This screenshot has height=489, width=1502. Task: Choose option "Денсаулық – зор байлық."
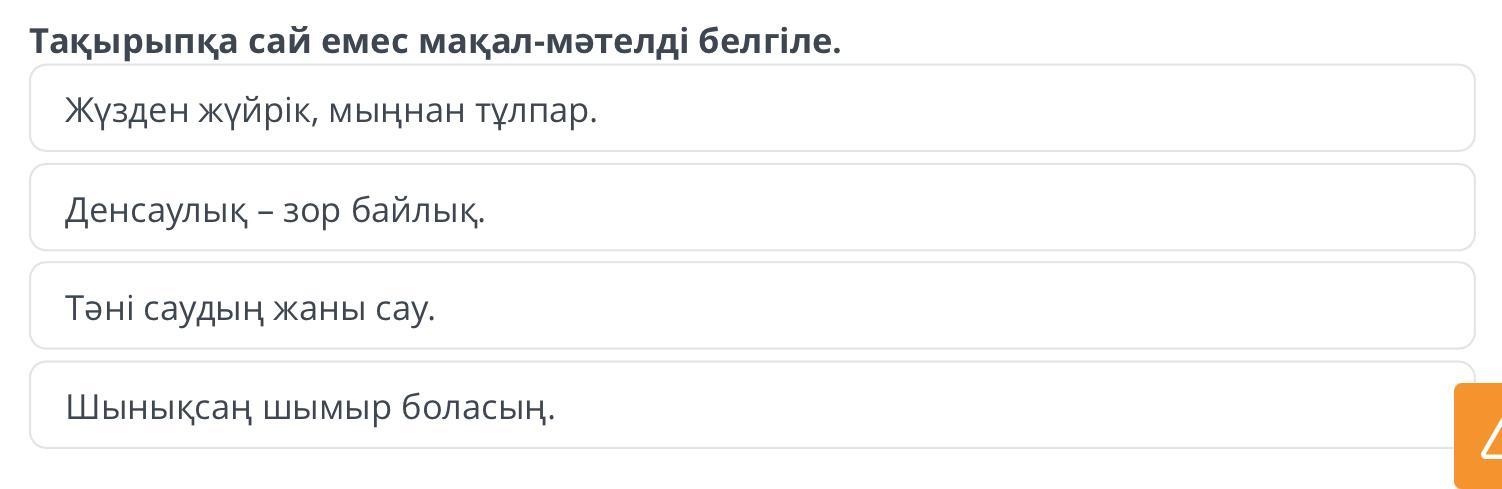coord(275,210)
